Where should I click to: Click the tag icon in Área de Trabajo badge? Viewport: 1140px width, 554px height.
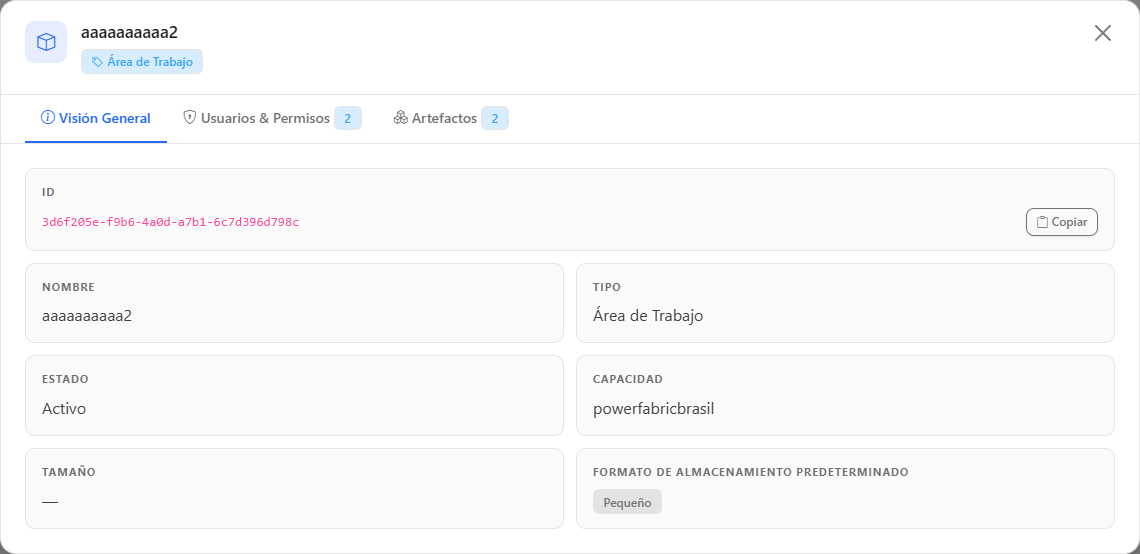coord(97,62)
